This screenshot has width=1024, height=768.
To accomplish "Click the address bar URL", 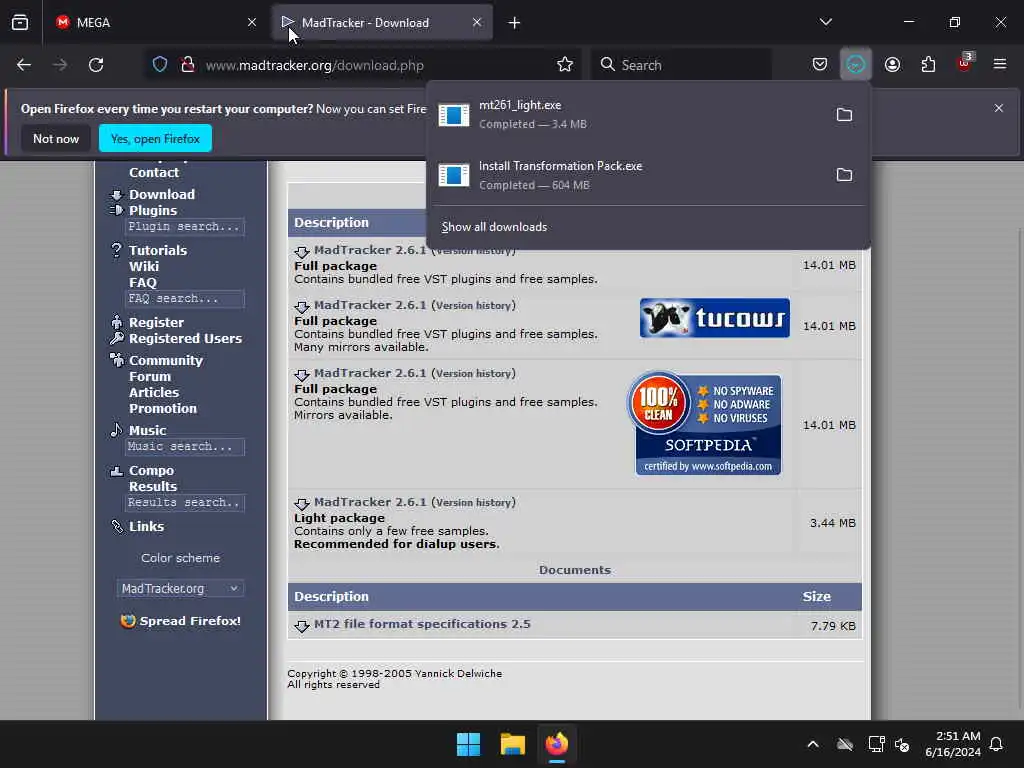I will pyautogui.click(x=315, y=65).
